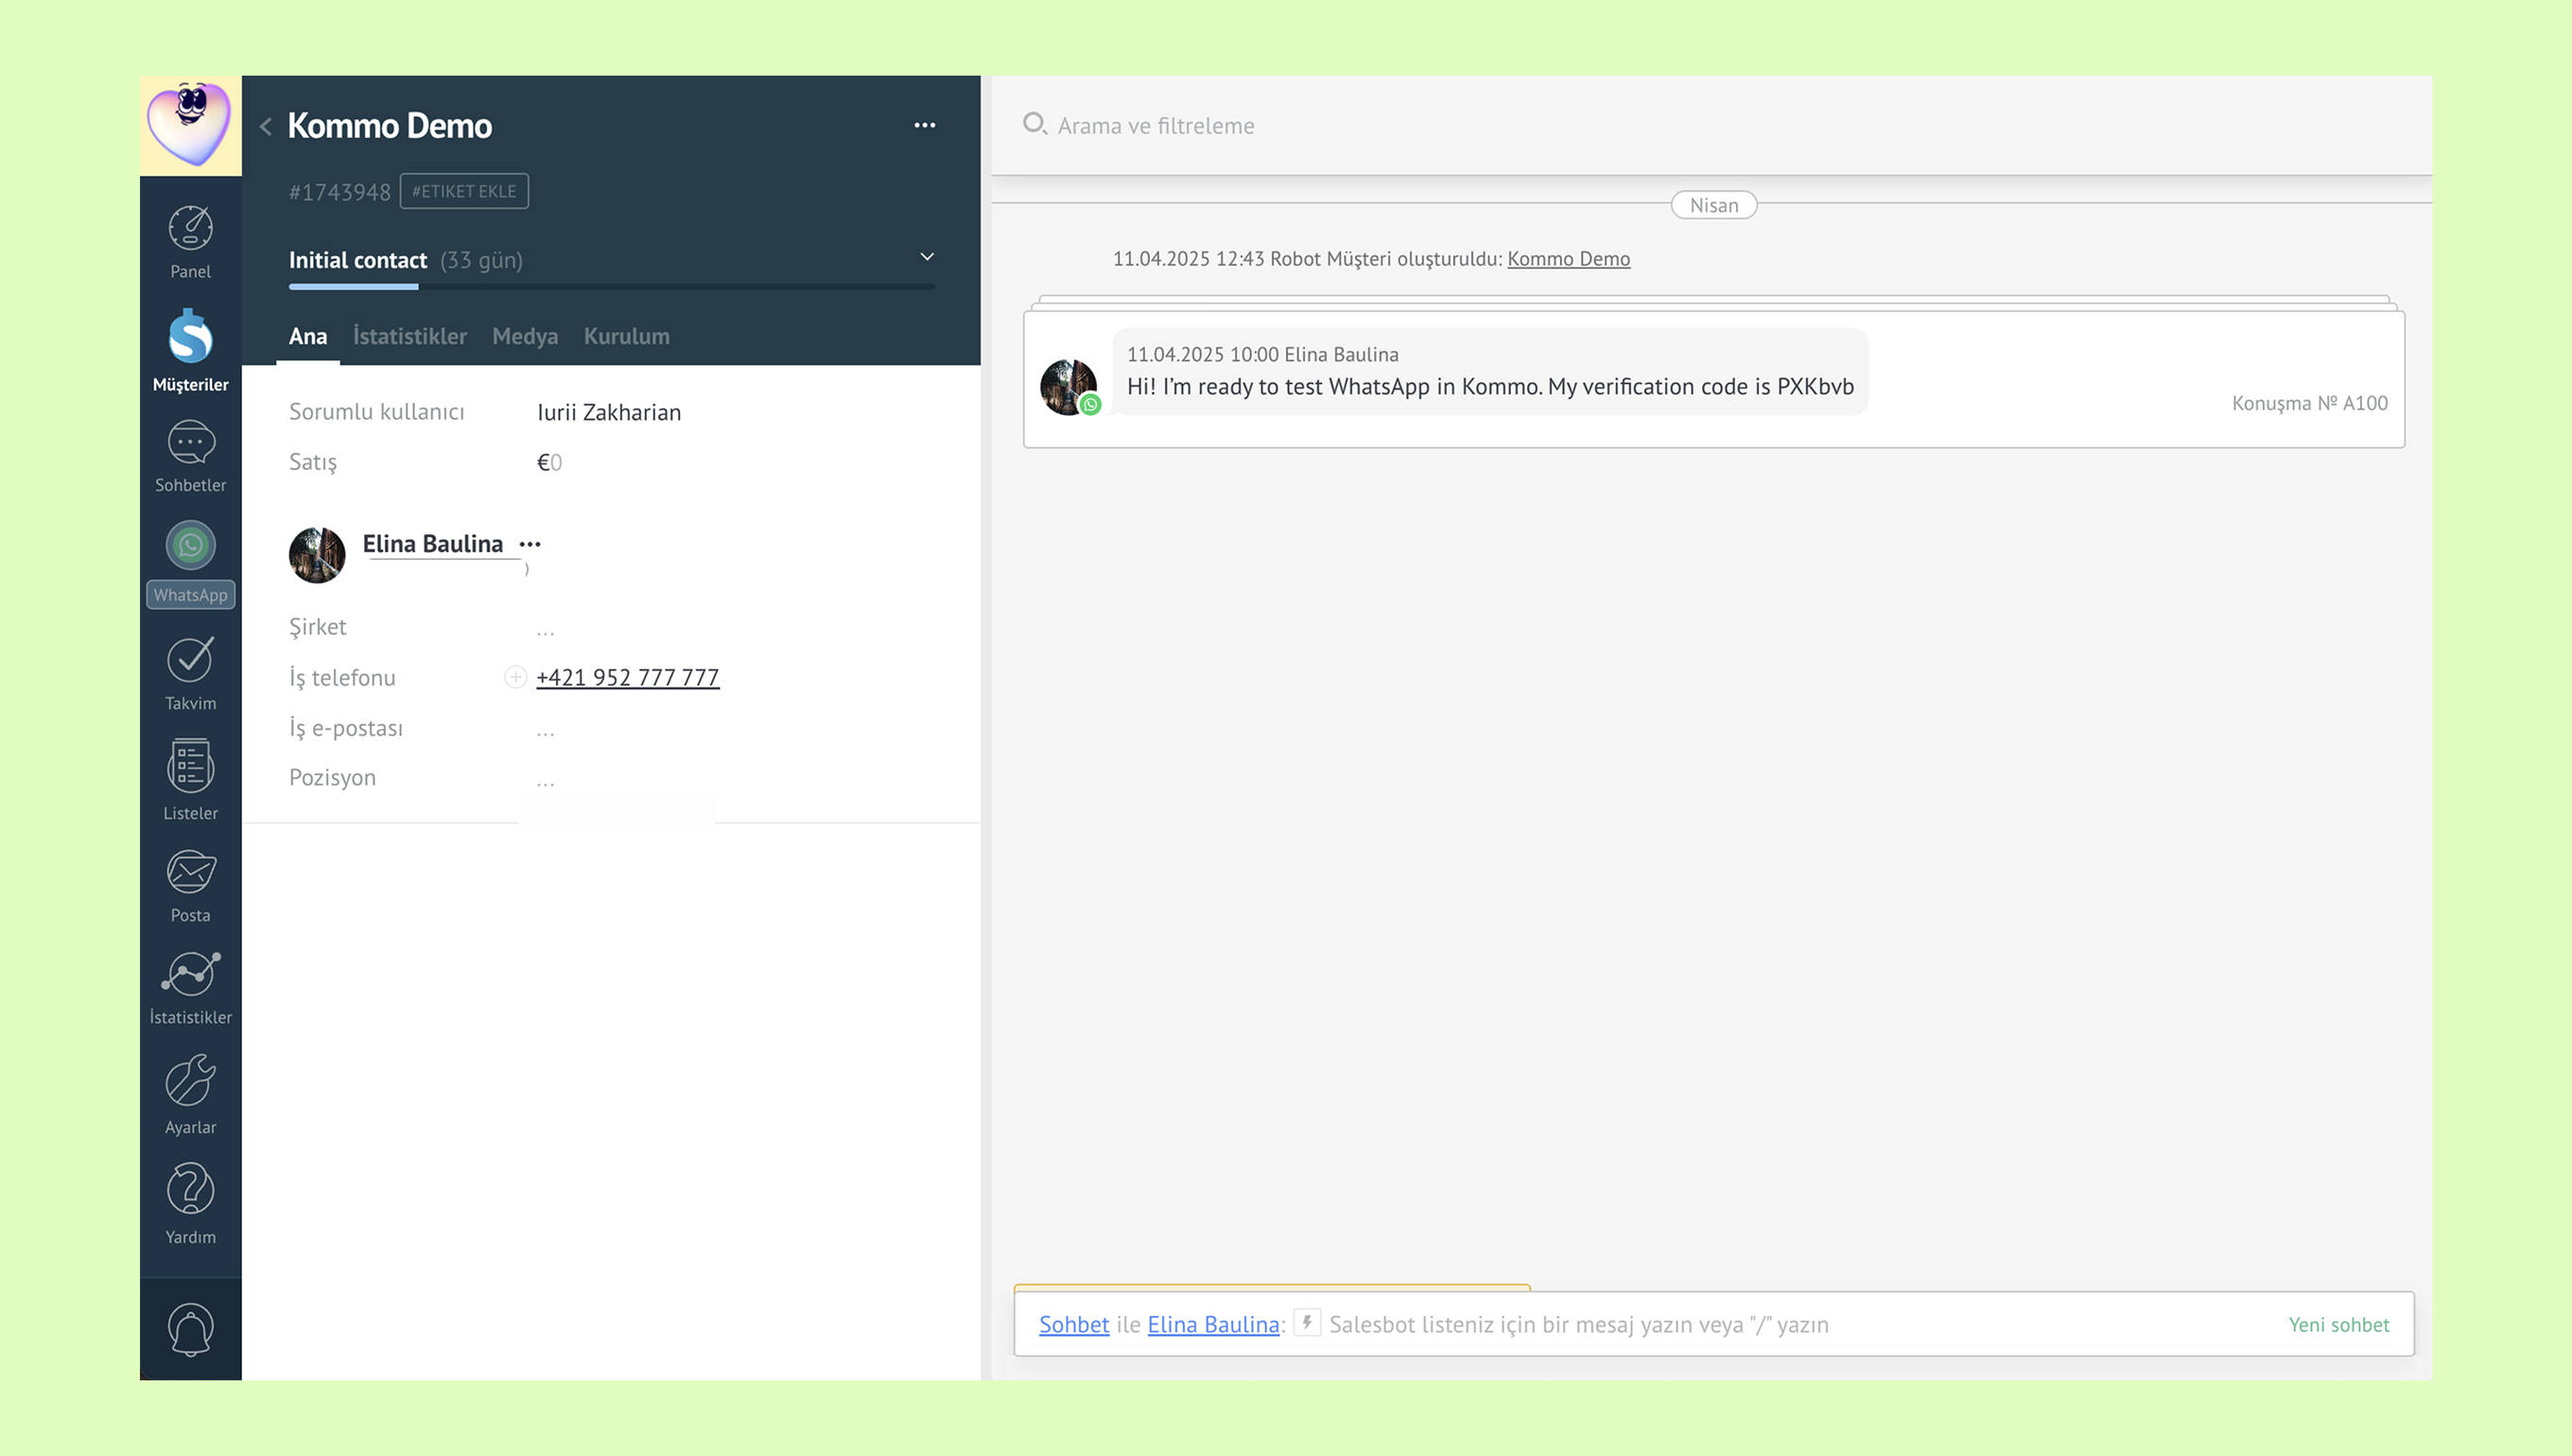Click lead ID #1743948
The height and width of the screenshot is (1456, 2572).
pos(340,192)
